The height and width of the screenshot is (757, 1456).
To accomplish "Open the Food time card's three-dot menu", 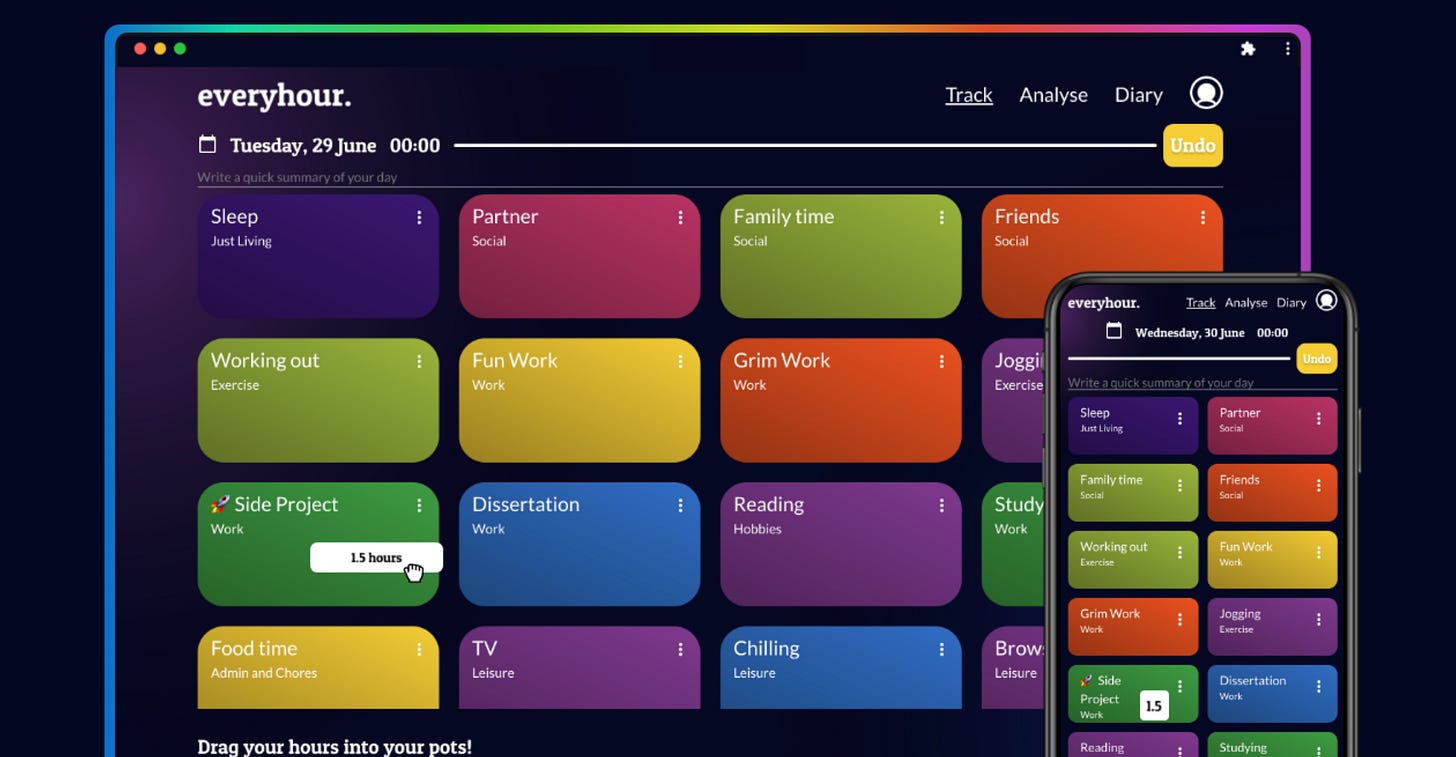I will pos(419,649).
